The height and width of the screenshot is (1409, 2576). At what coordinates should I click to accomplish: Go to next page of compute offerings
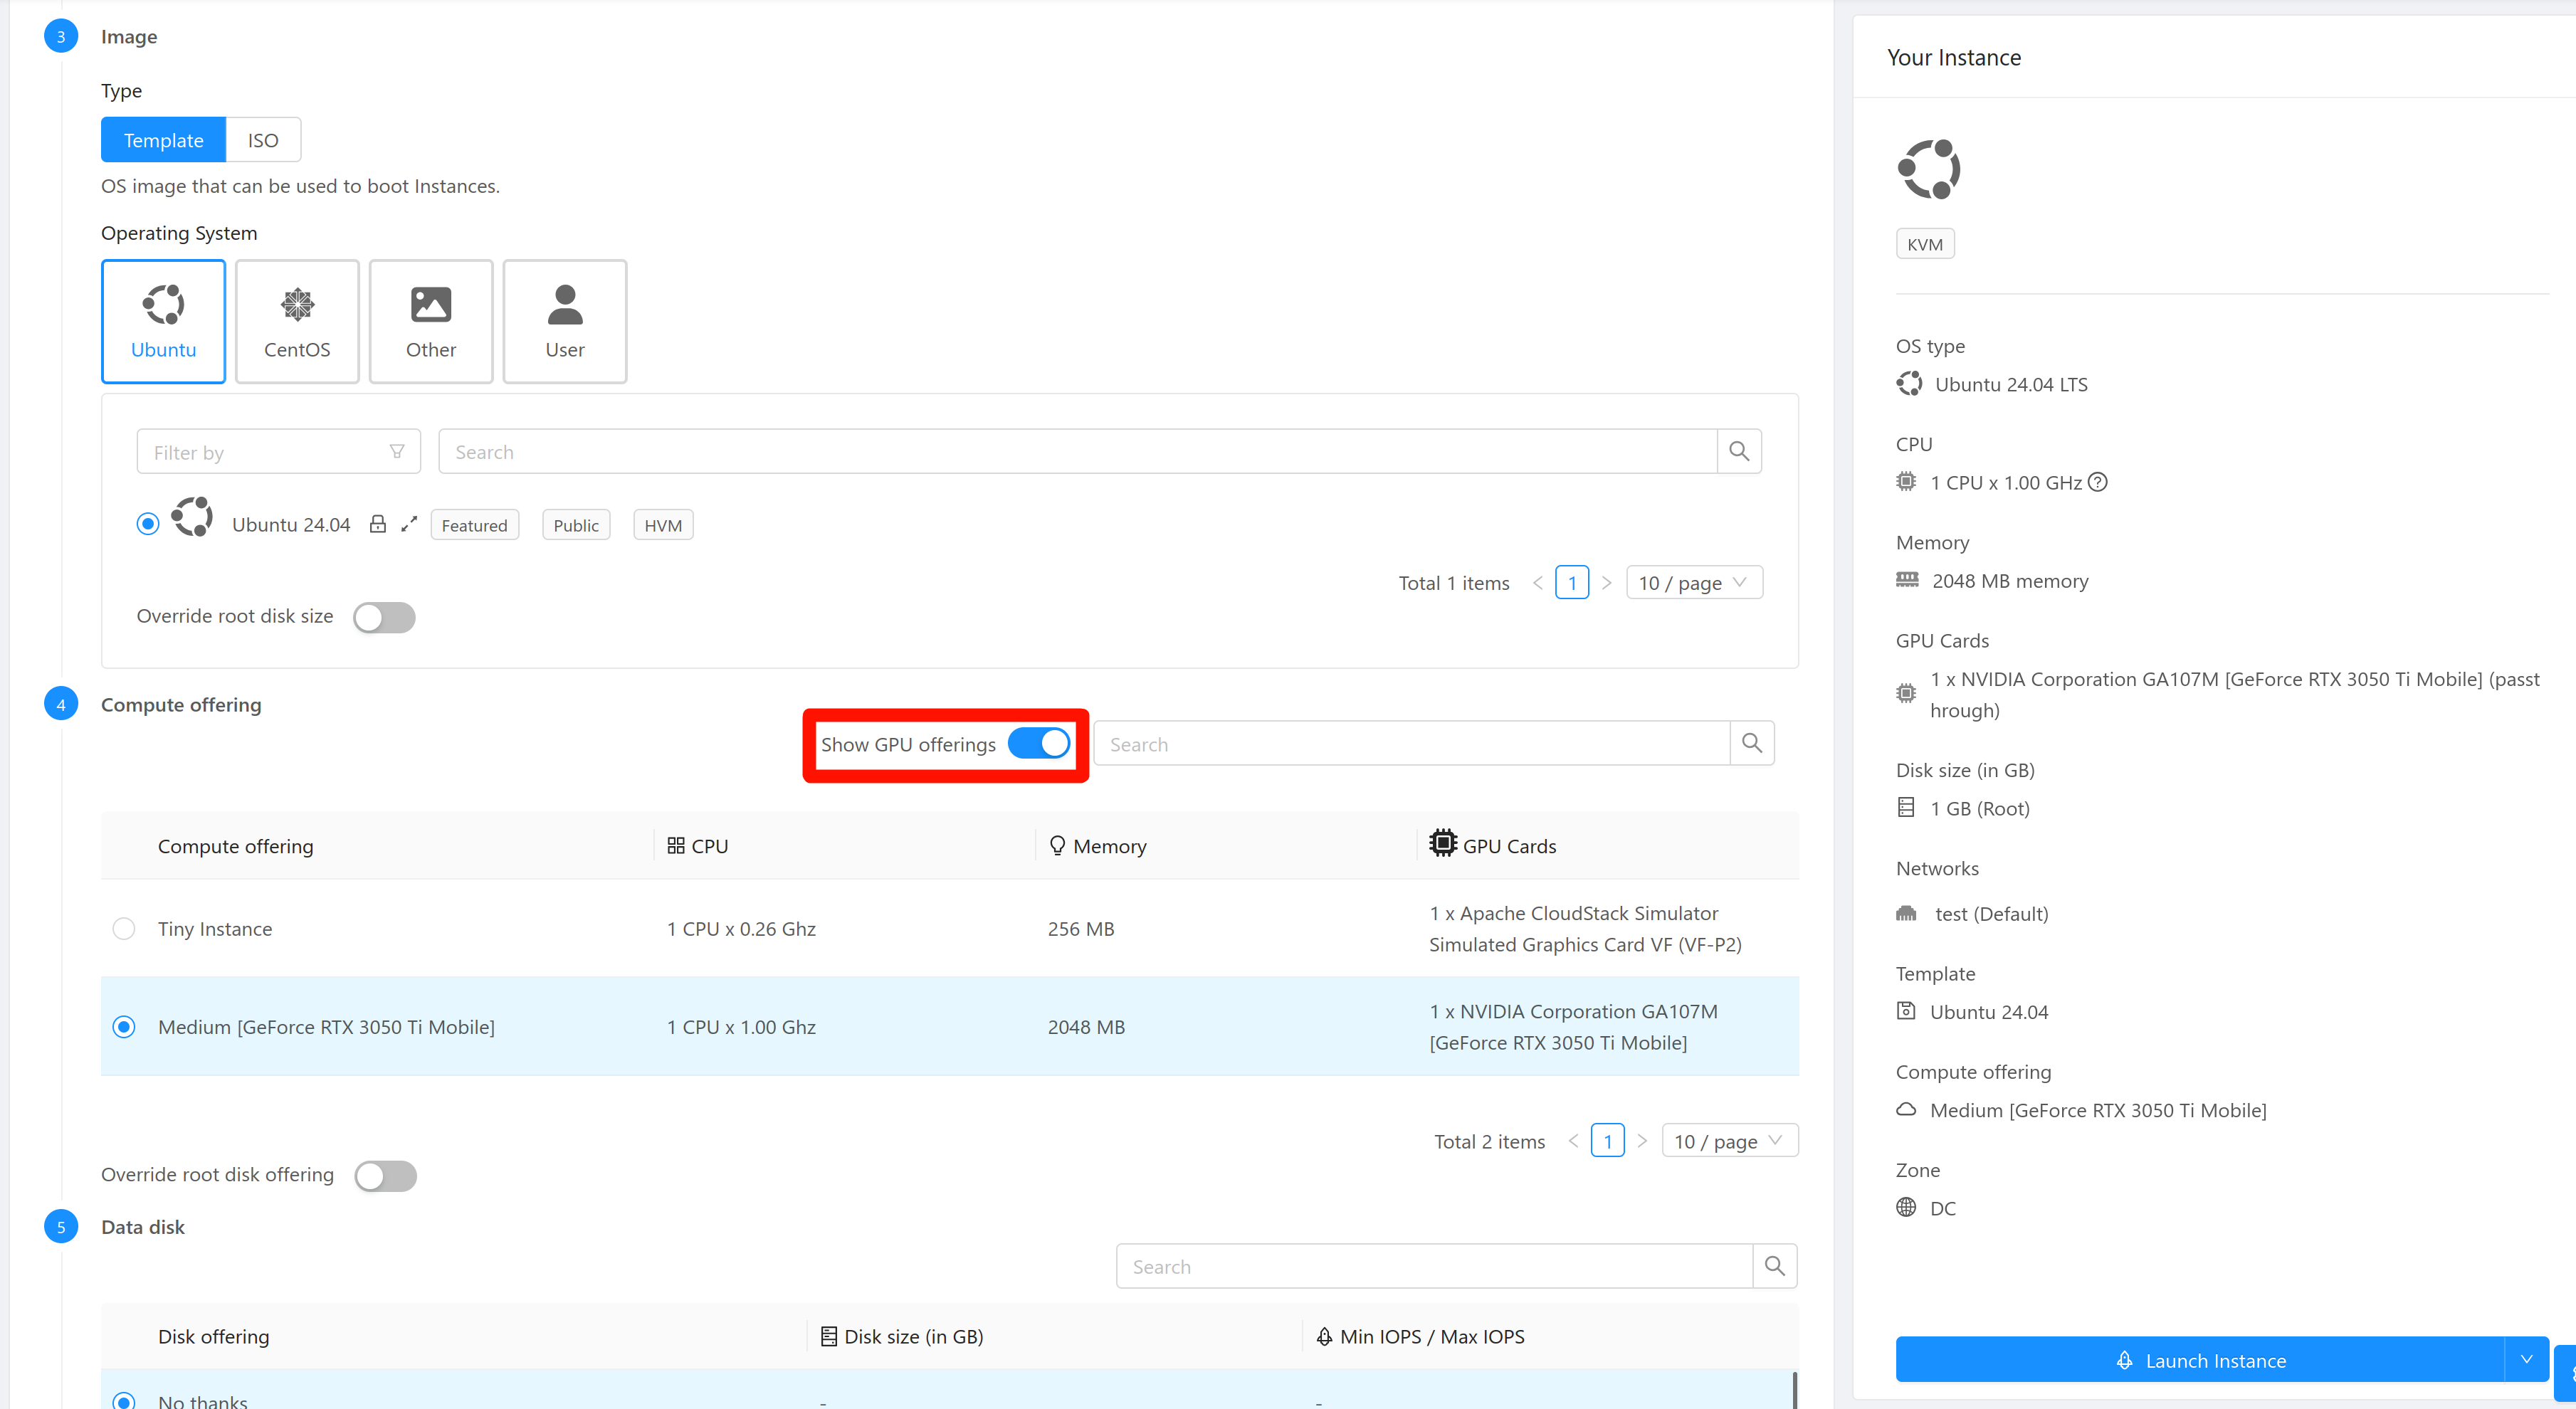1643,1141
